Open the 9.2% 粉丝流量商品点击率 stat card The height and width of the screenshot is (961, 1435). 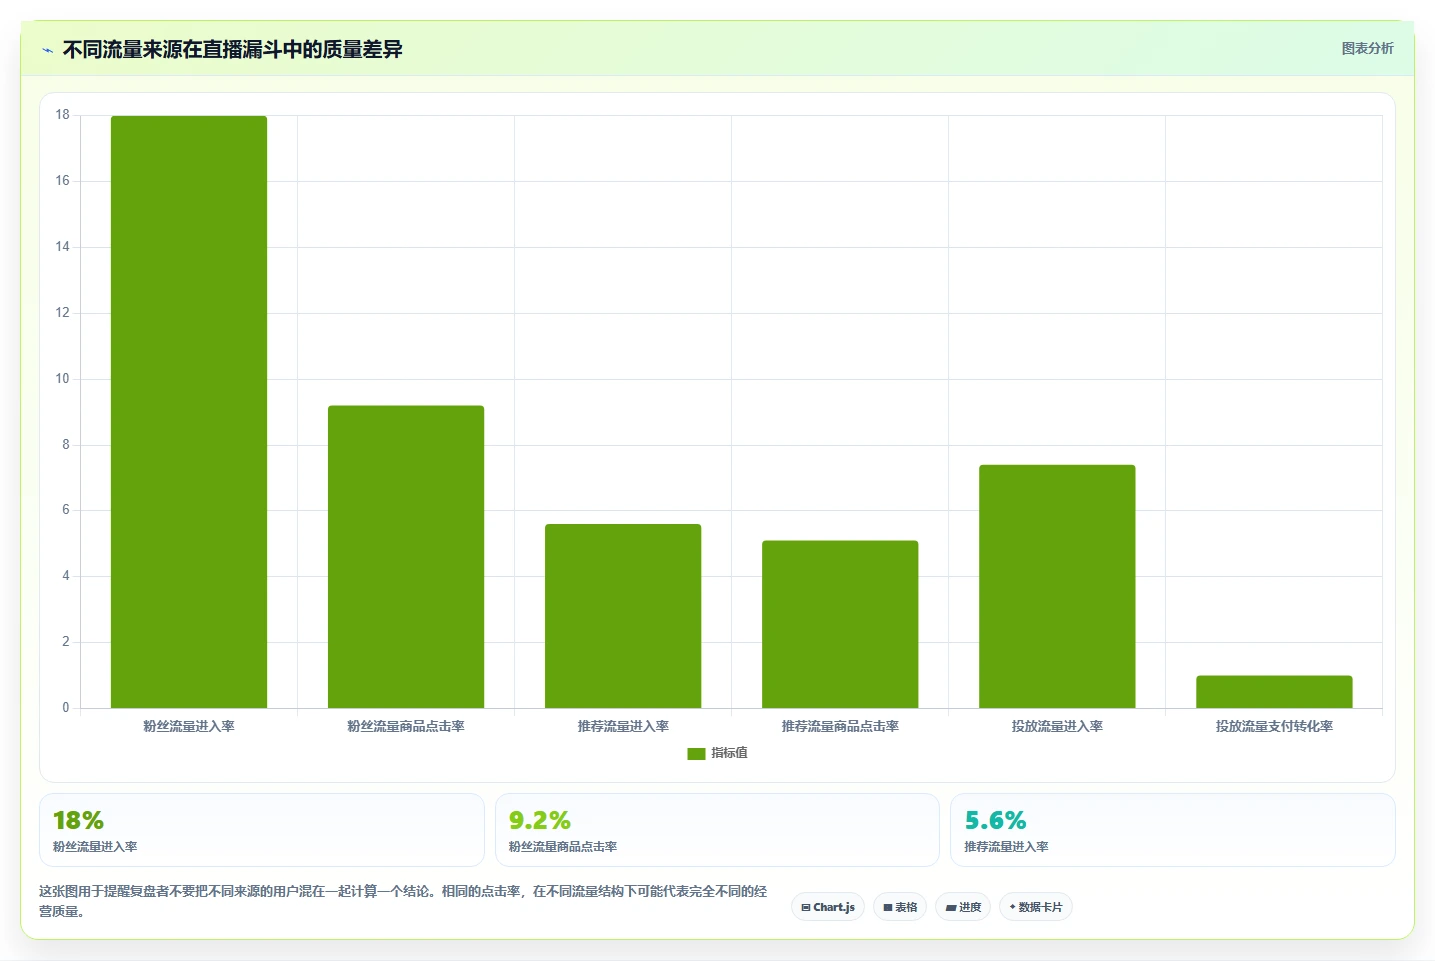tap(717, 830)
